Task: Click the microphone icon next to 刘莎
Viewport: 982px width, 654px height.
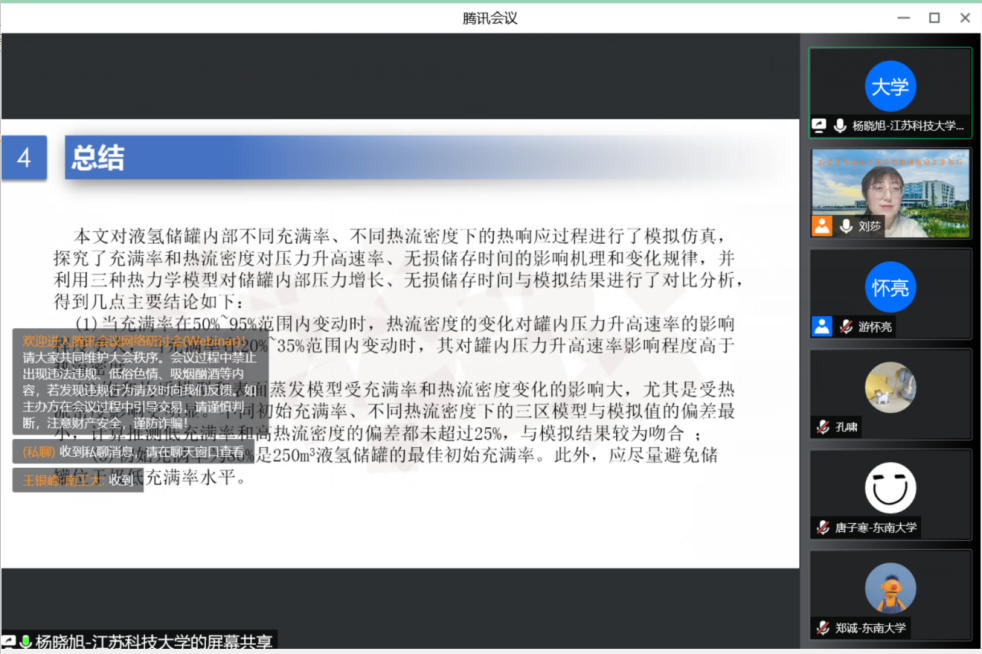Action: [x=846, y=226]
